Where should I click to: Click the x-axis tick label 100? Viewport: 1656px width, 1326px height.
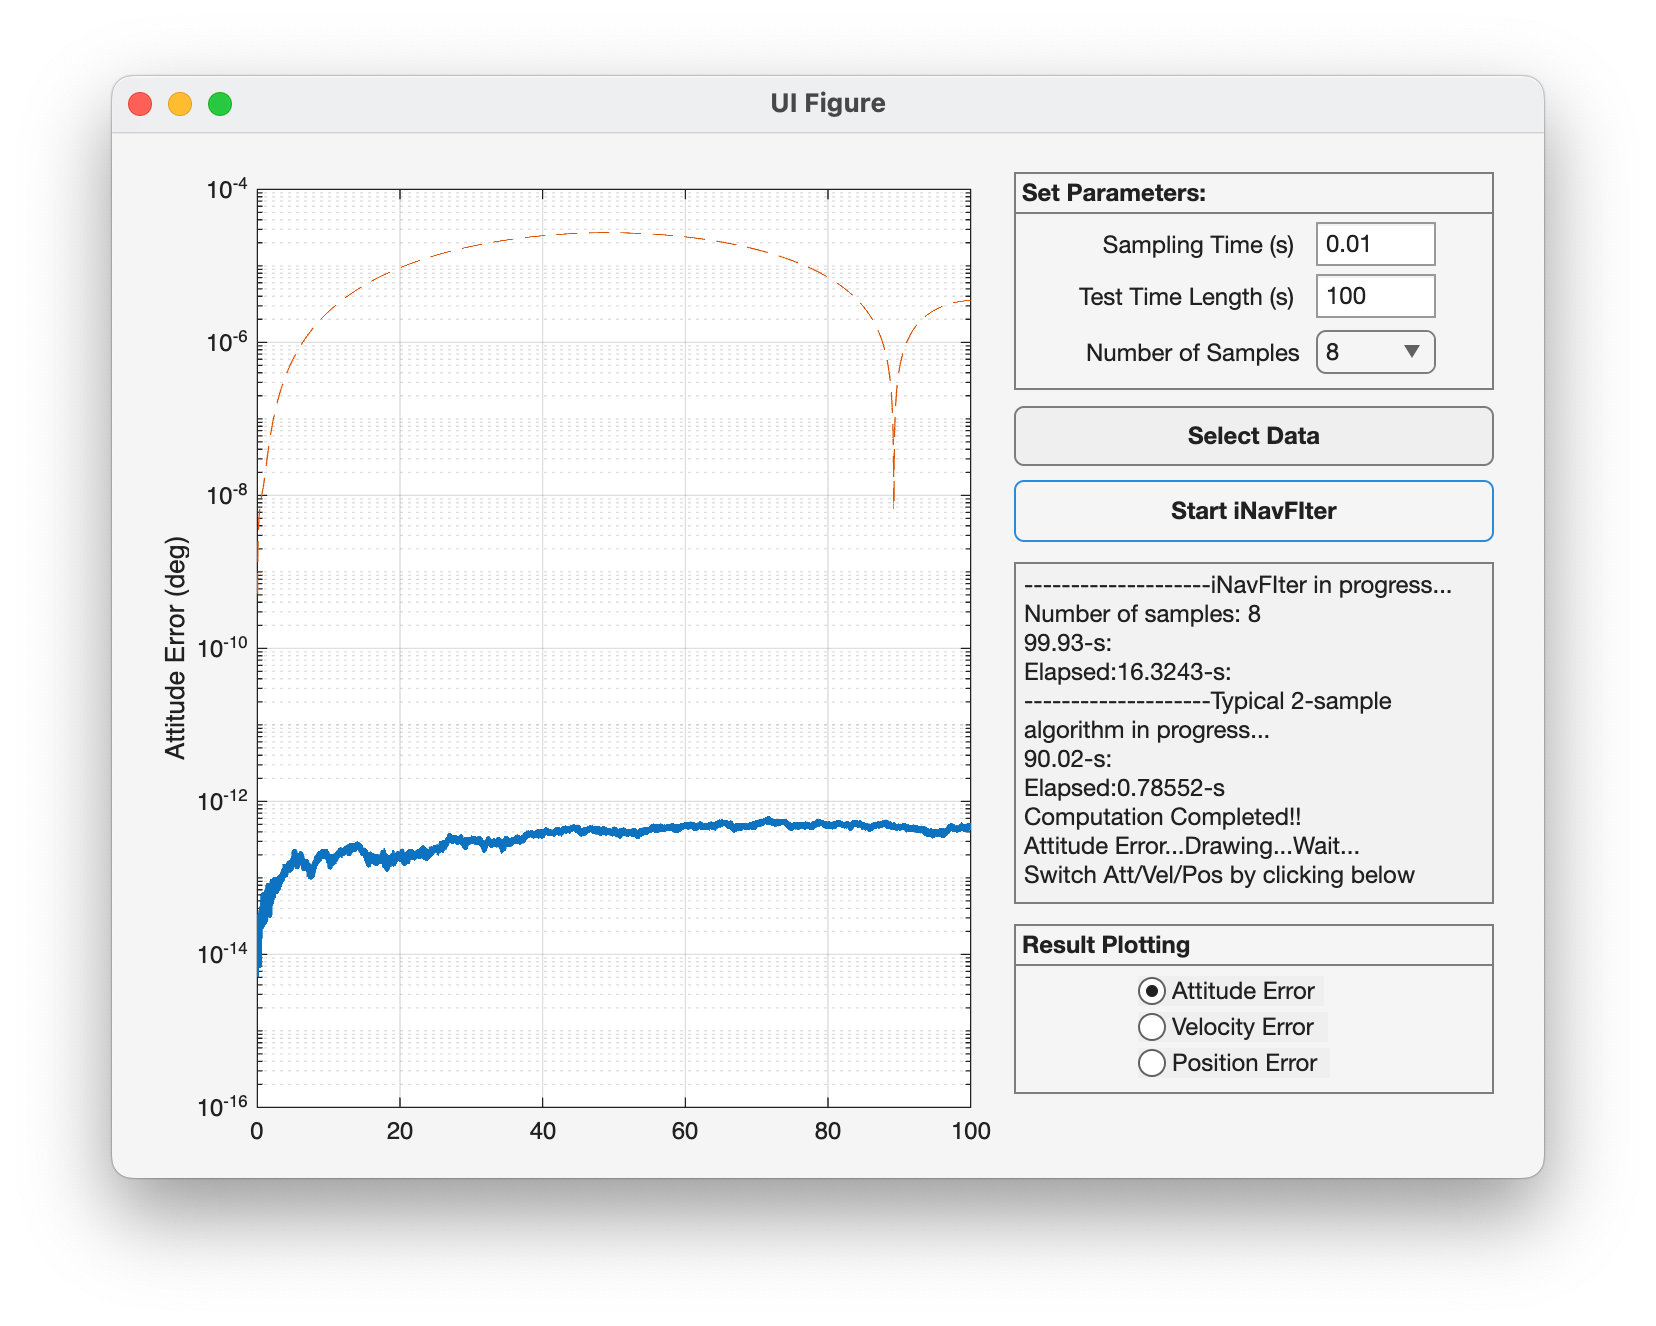click(x=971, y=1131)
